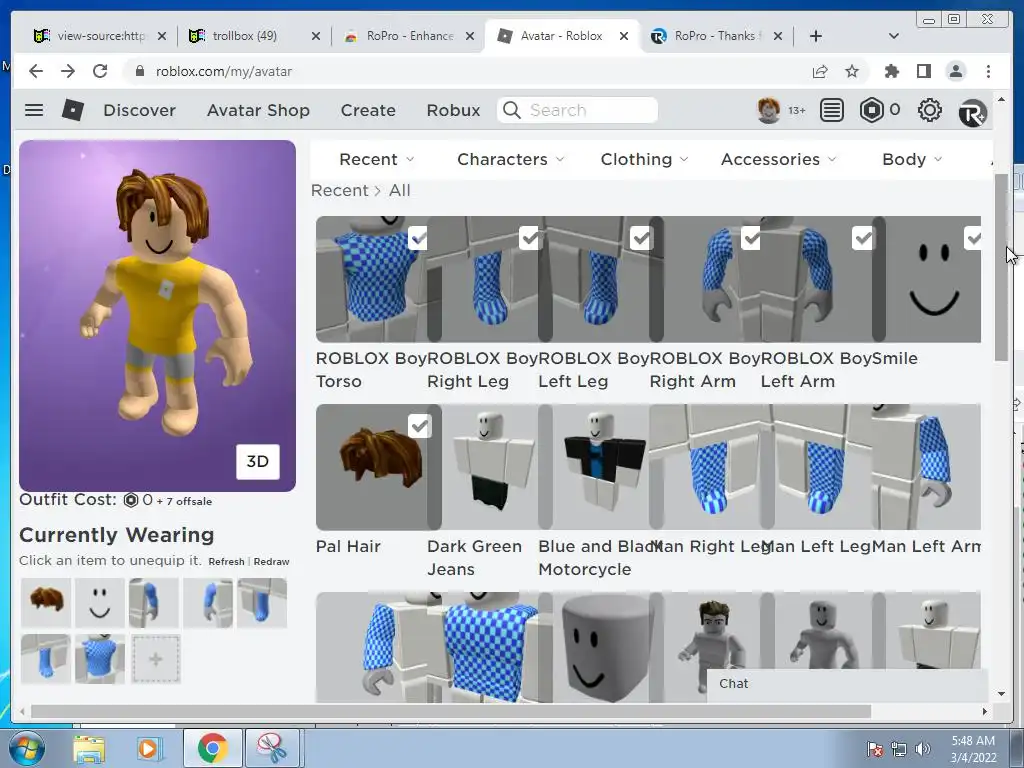Toggle avatar preview 3D button

click(x=257, y=462)
